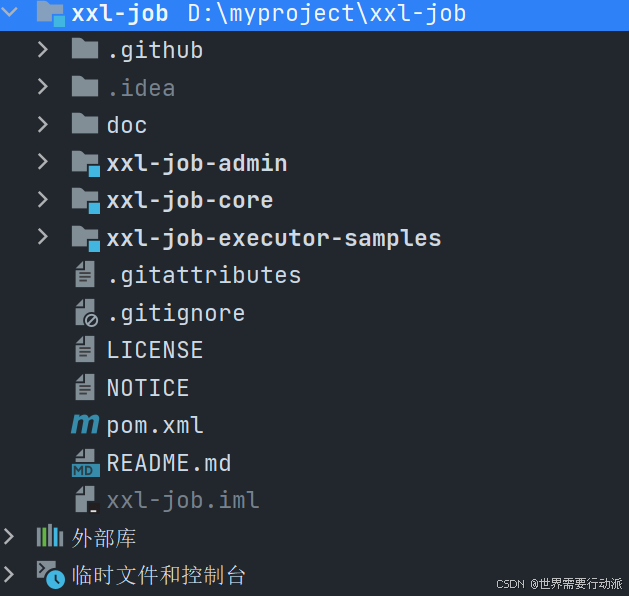This screenshot has width=629, height=596.
Task: Expand the doc folder arrow
Action: (x=43, y=124)
